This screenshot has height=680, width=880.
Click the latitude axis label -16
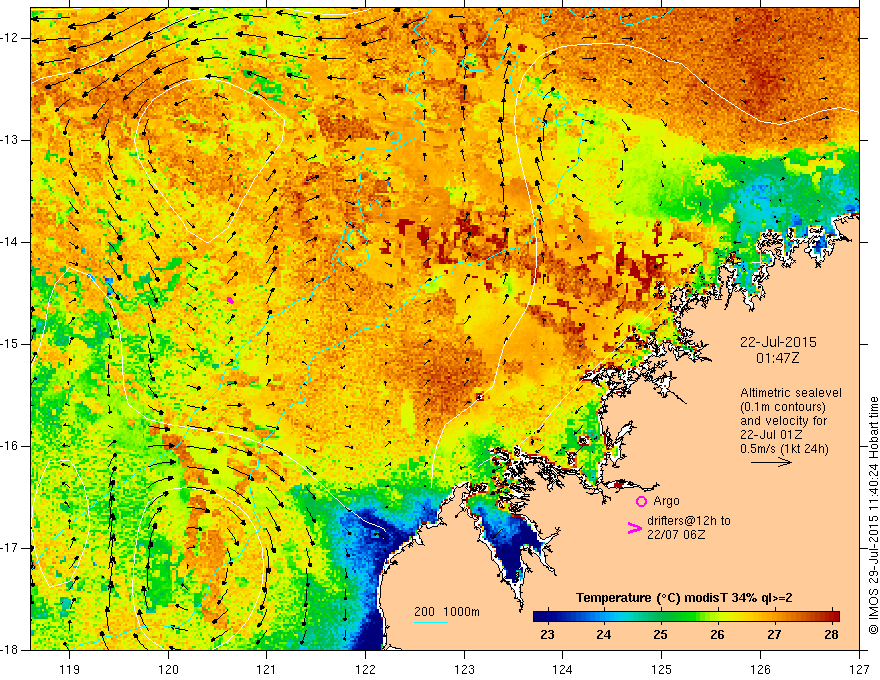[x=11, y=446]
